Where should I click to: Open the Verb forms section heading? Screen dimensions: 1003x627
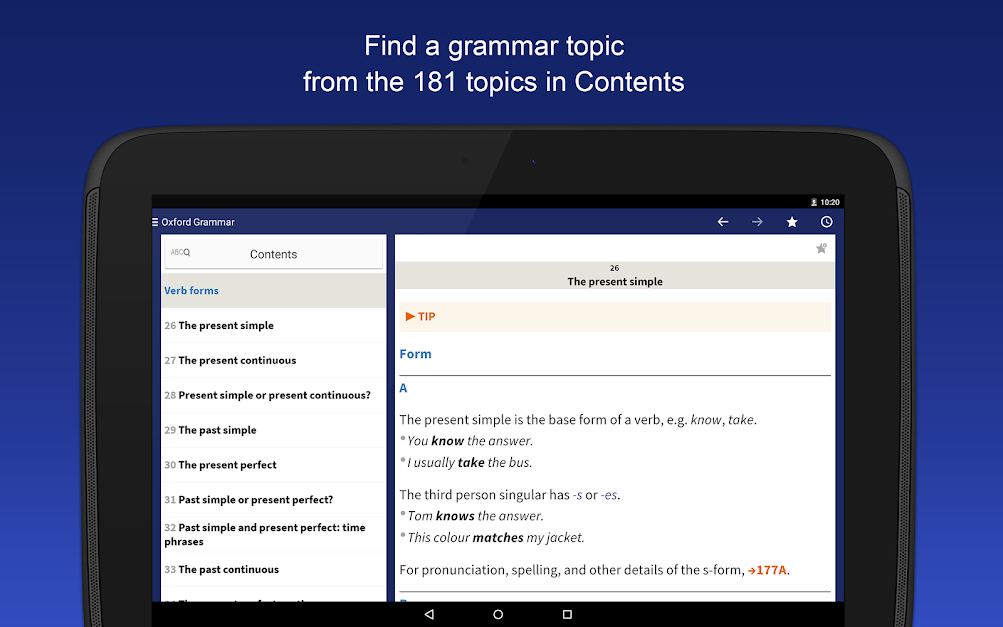click(273, 290)
